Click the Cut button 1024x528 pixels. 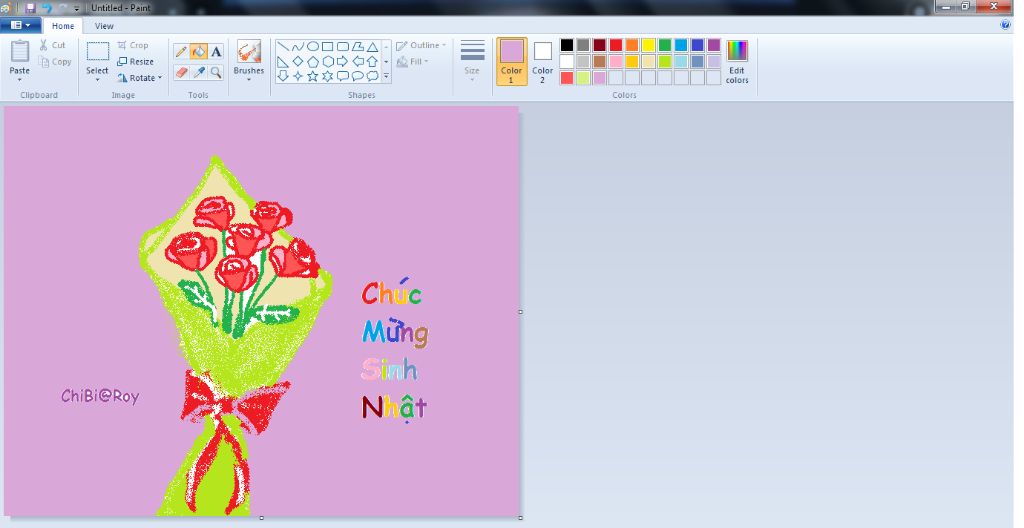pos(52,45)
